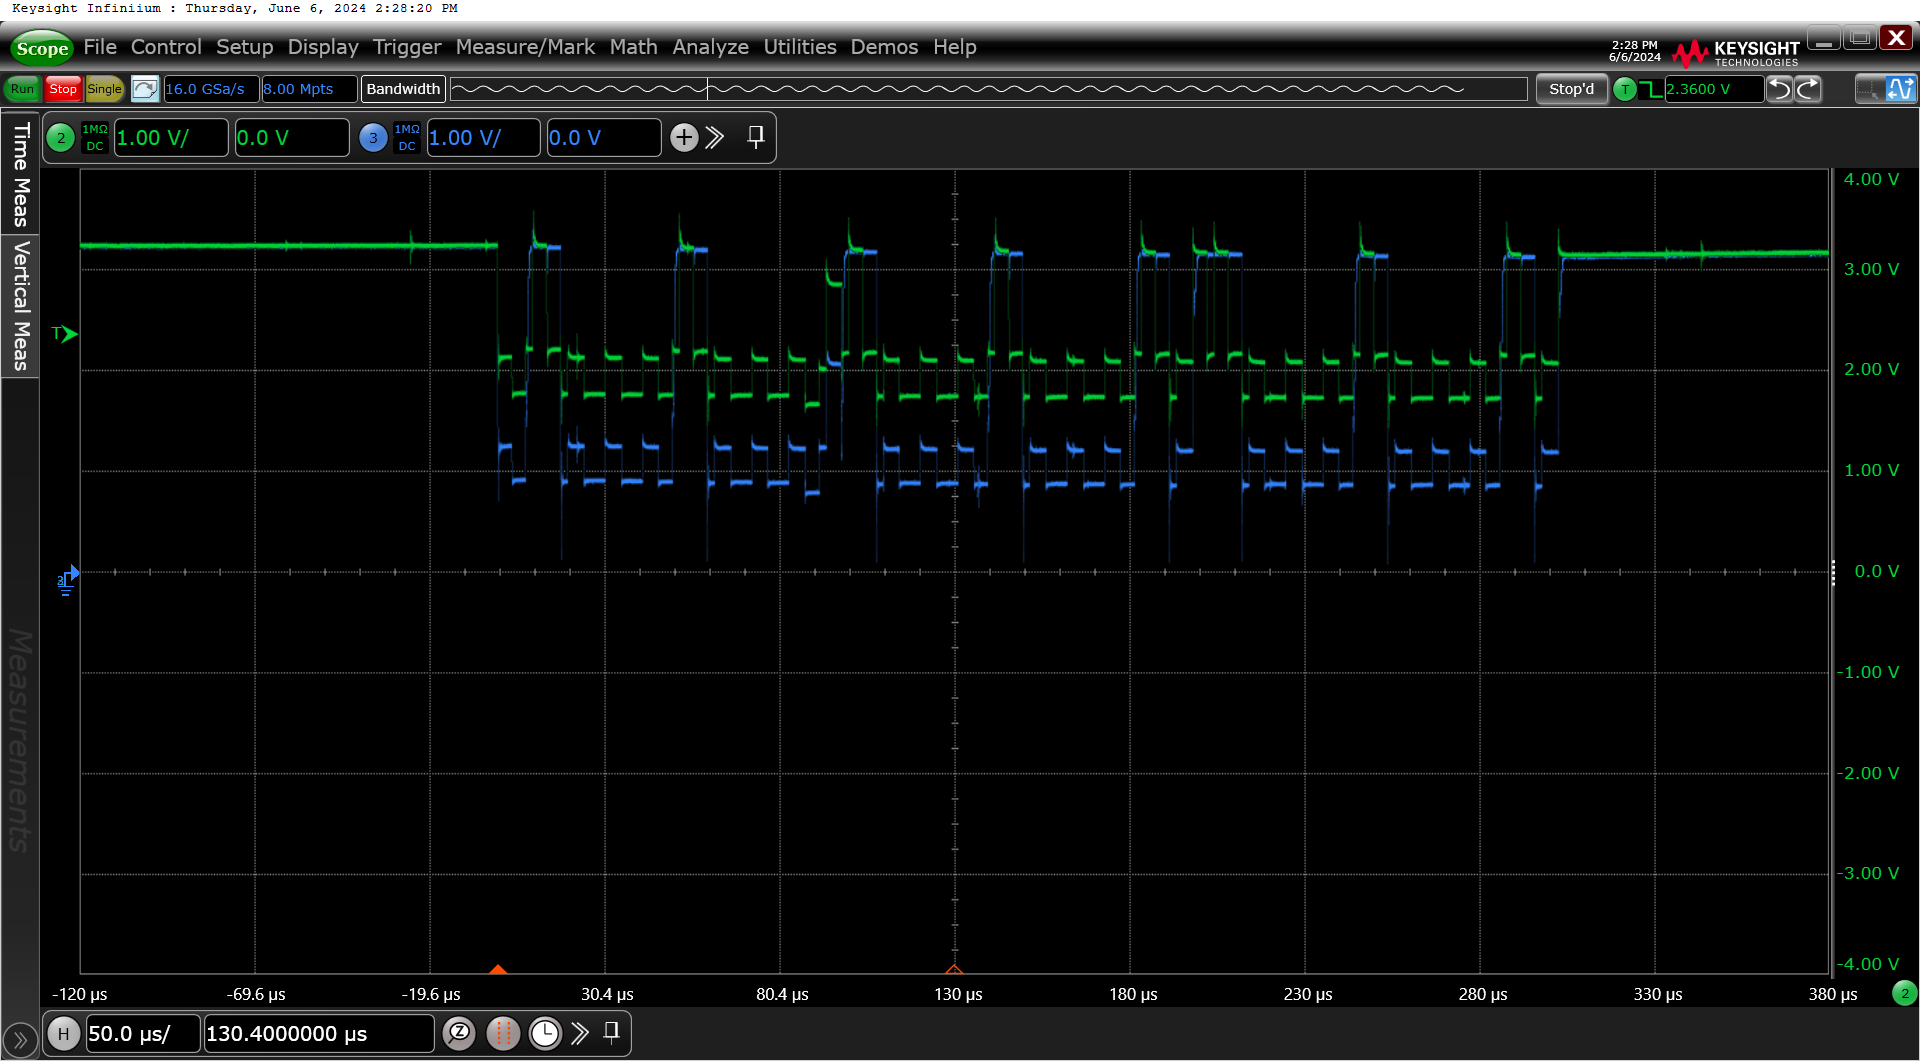The image size is (1920, 1061).
Task: Click the add channel plus icon
Action: [684, 138]
